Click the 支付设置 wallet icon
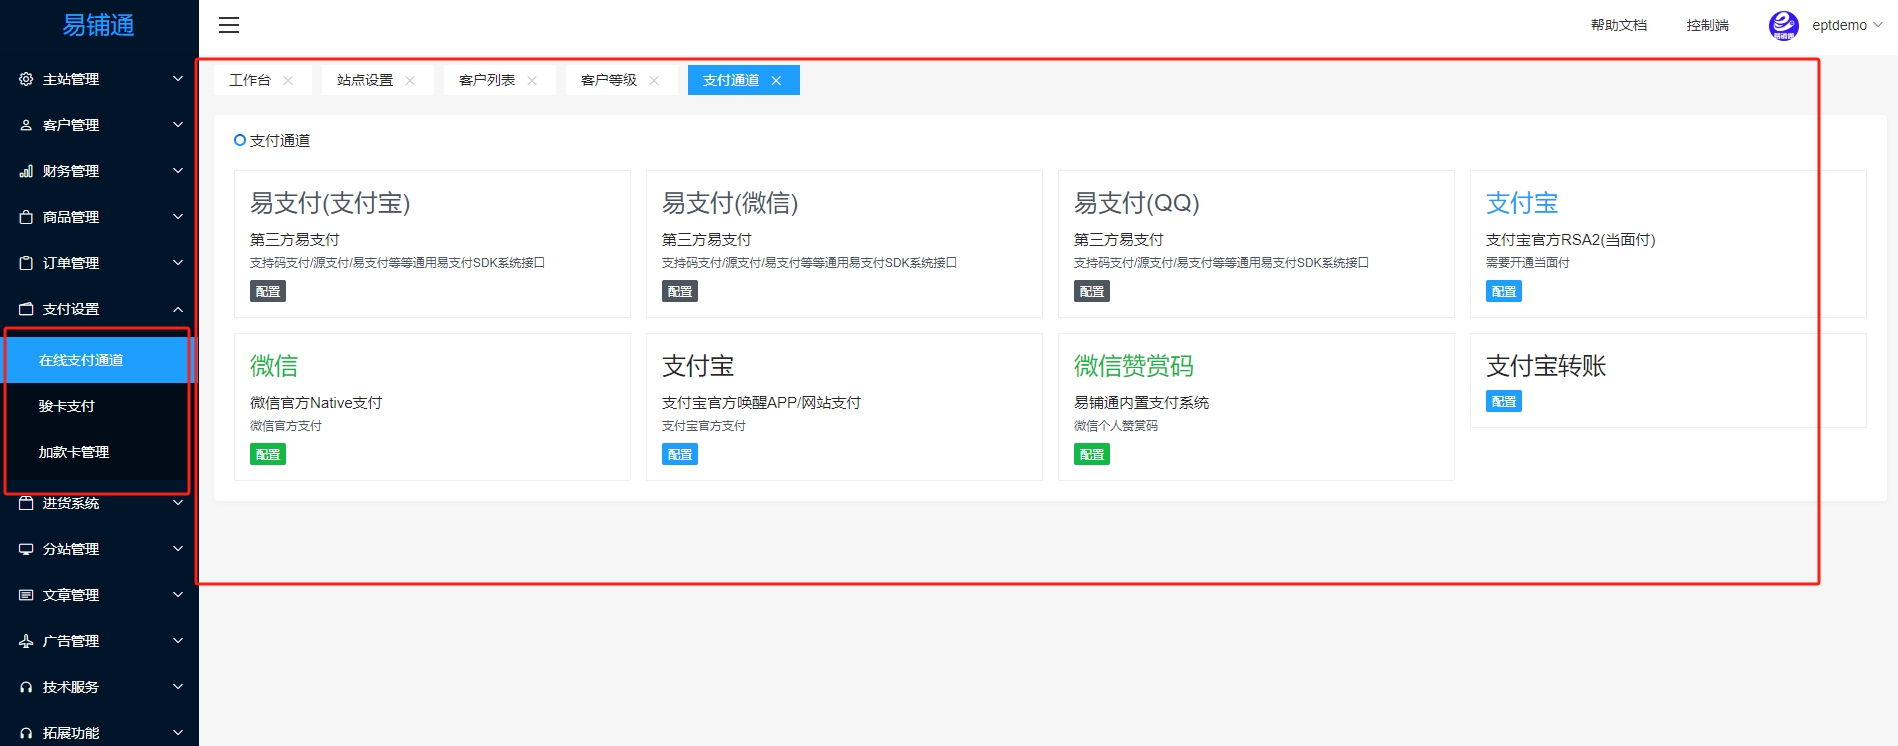 click(x=26, y=309)
